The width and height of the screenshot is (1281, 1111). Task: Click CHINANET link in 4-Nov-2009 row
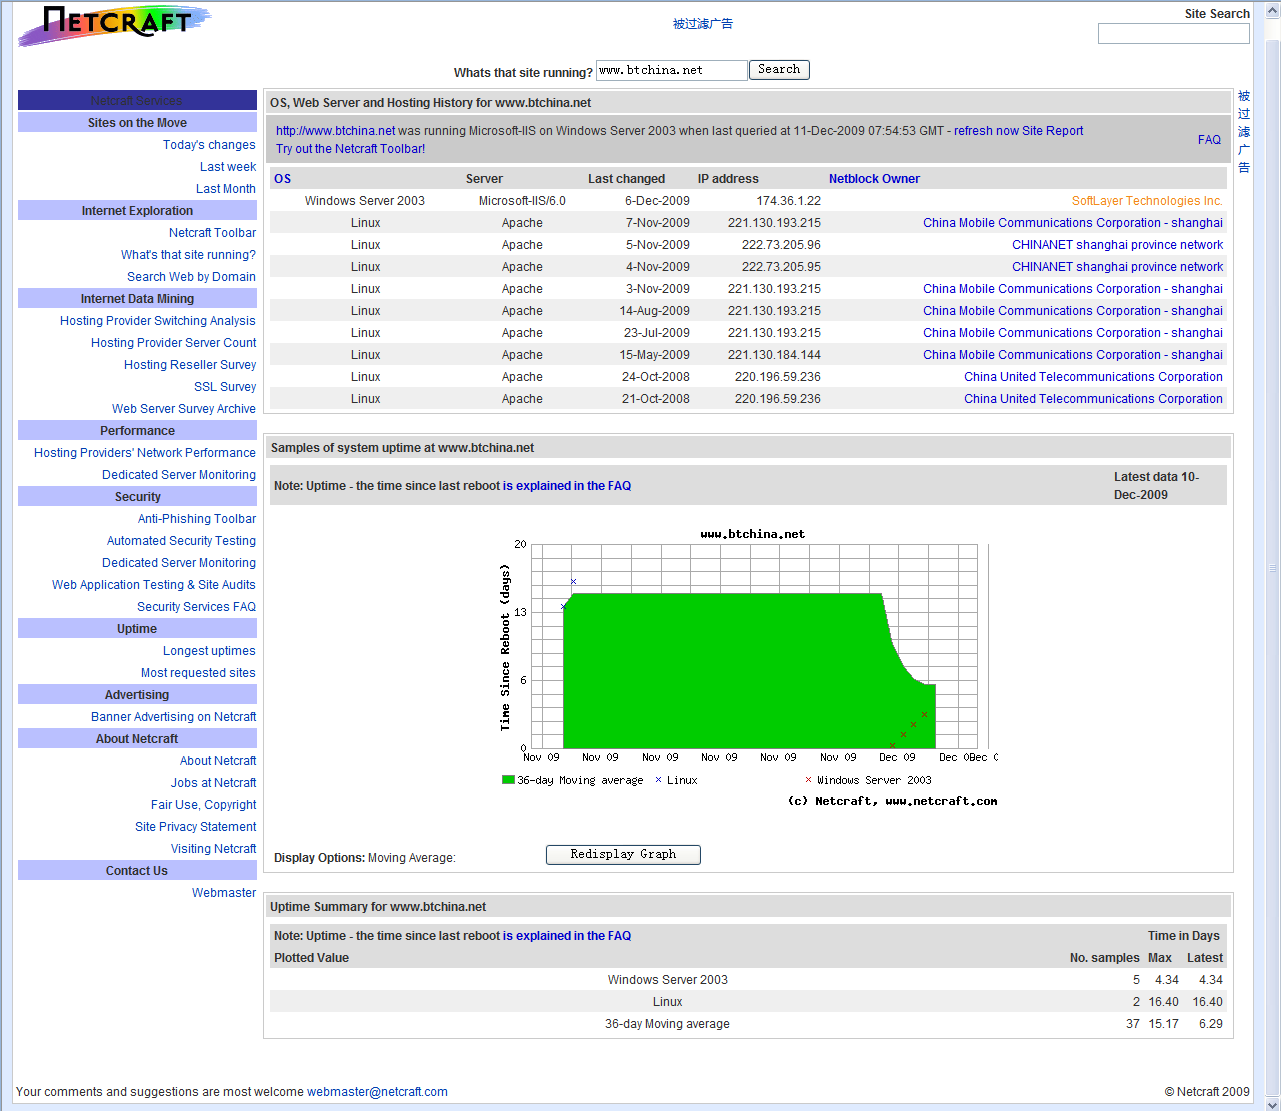1117,267
